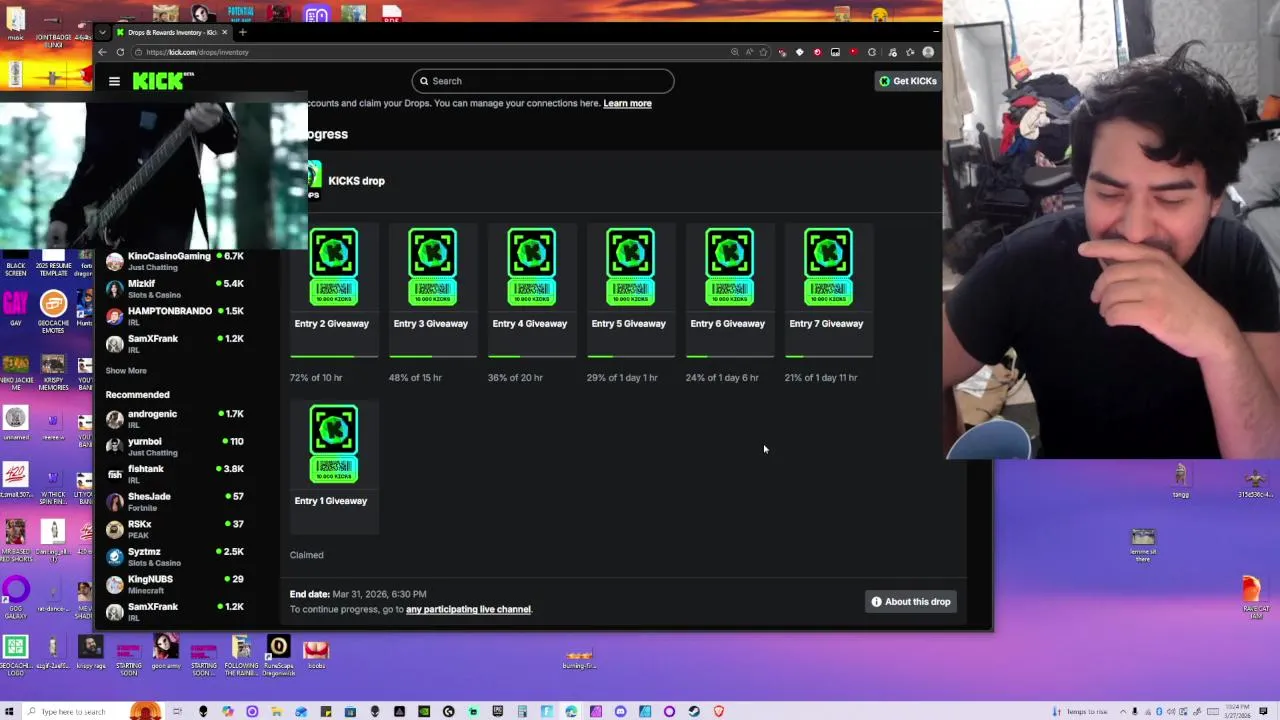Viewport: 1280px width, 720px height.
Task: Open fishtank recommended channel
Action: 175,474
